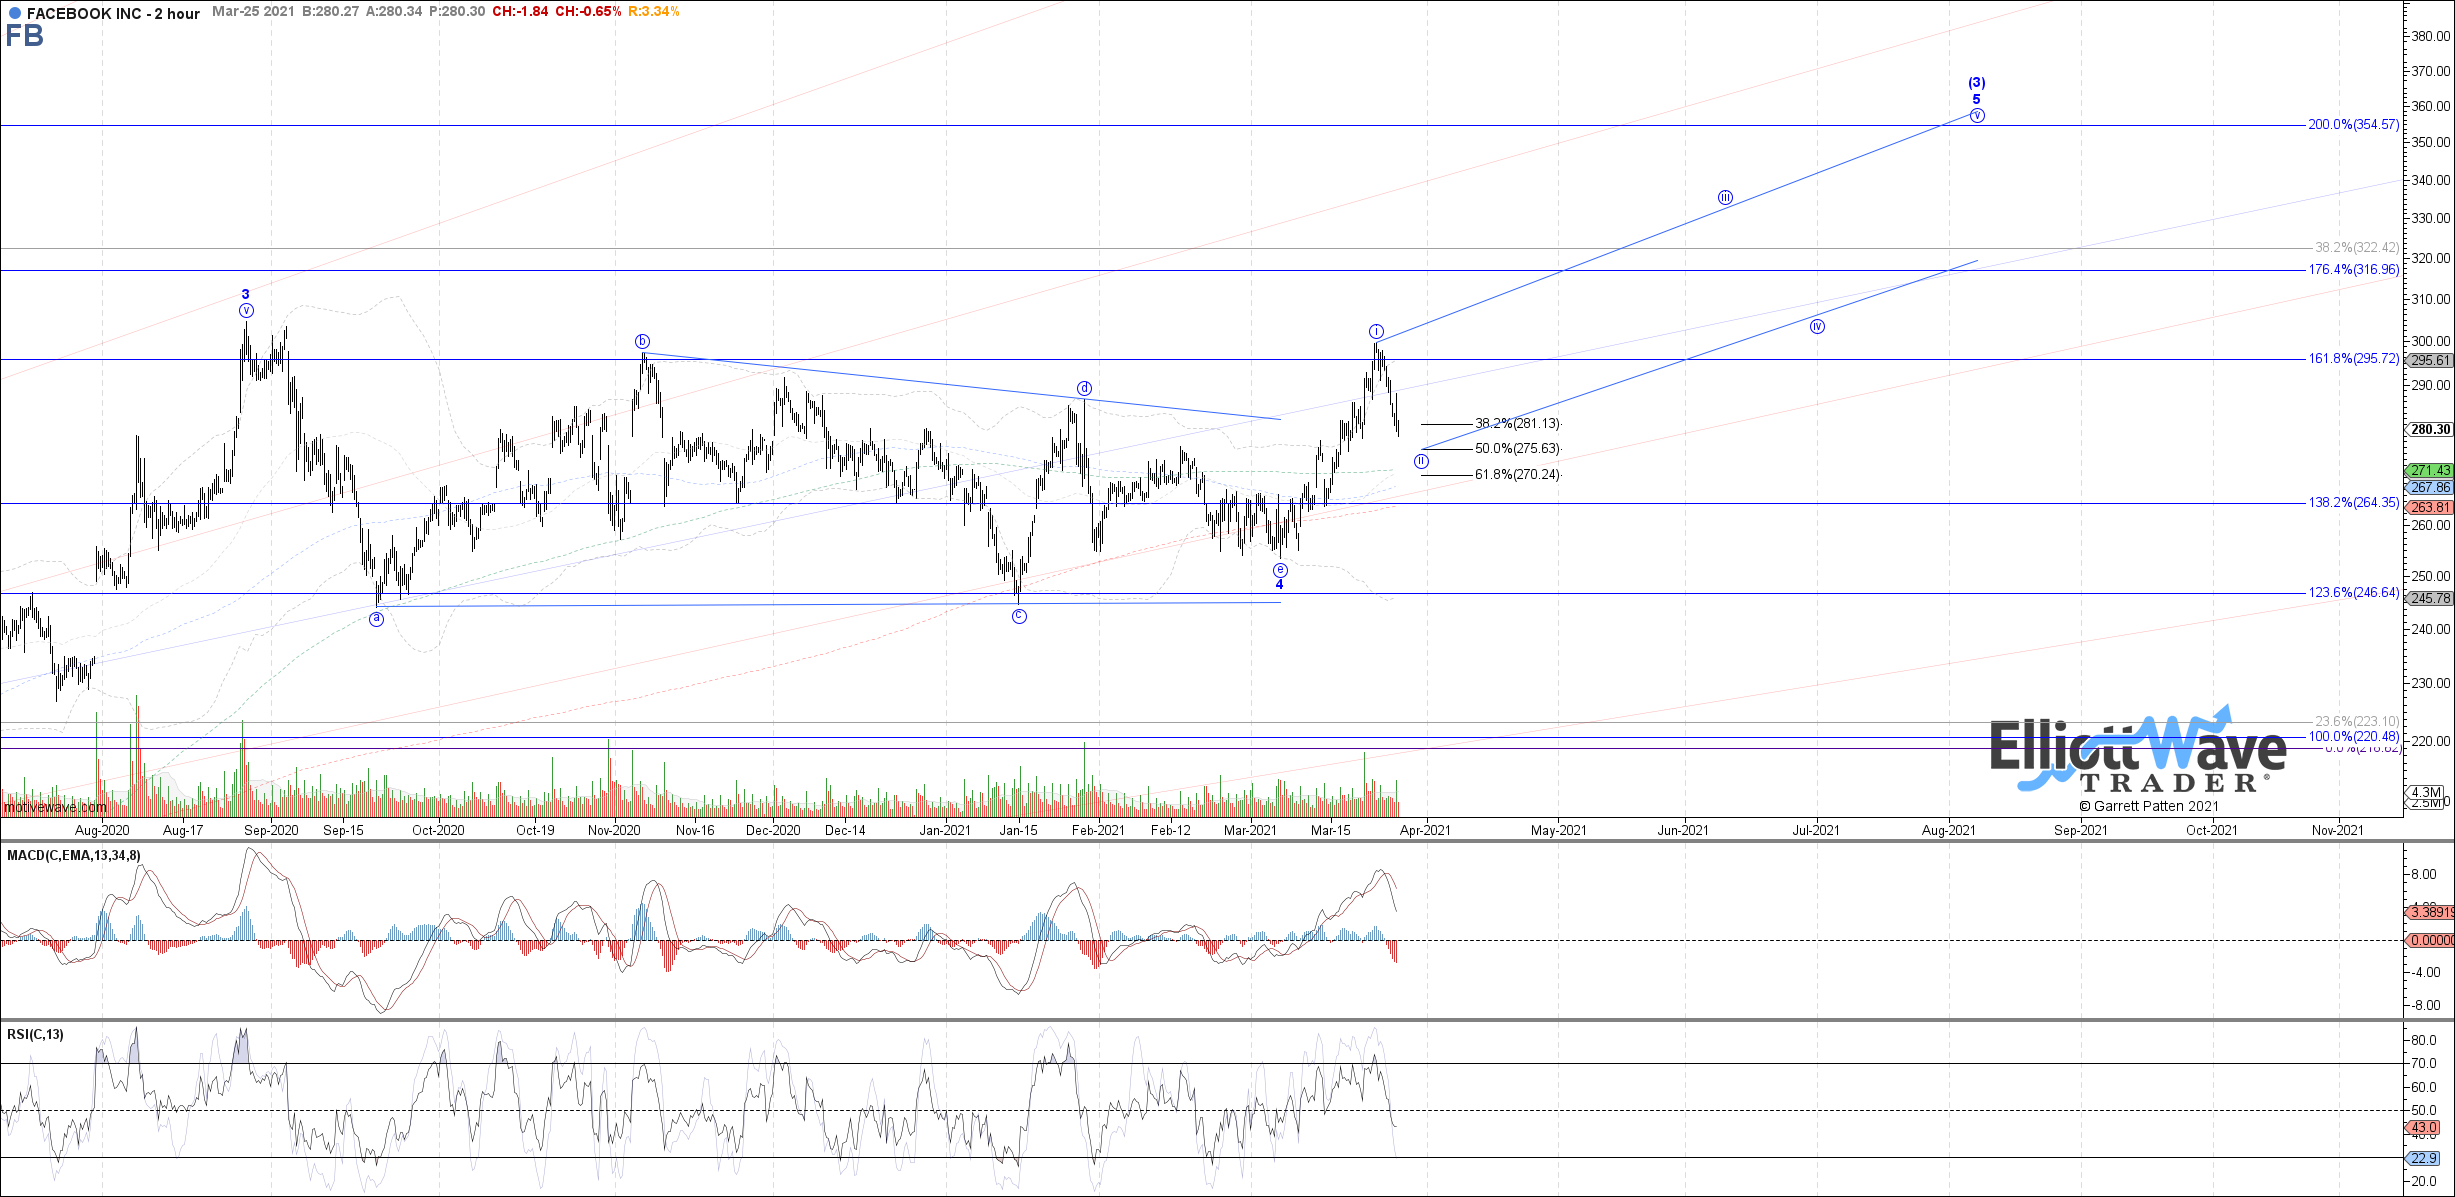2455x1197 pixels.
Task: Select the 161.8%(295.72) Fibonacci label
Action: [x=2353, y=359]
